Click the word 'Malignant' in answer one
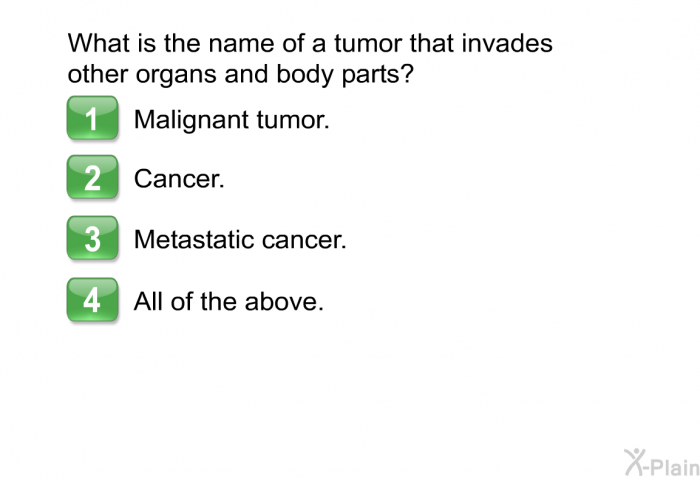Image resolution: width=700 pixels, height=480 pixels. 192,120
